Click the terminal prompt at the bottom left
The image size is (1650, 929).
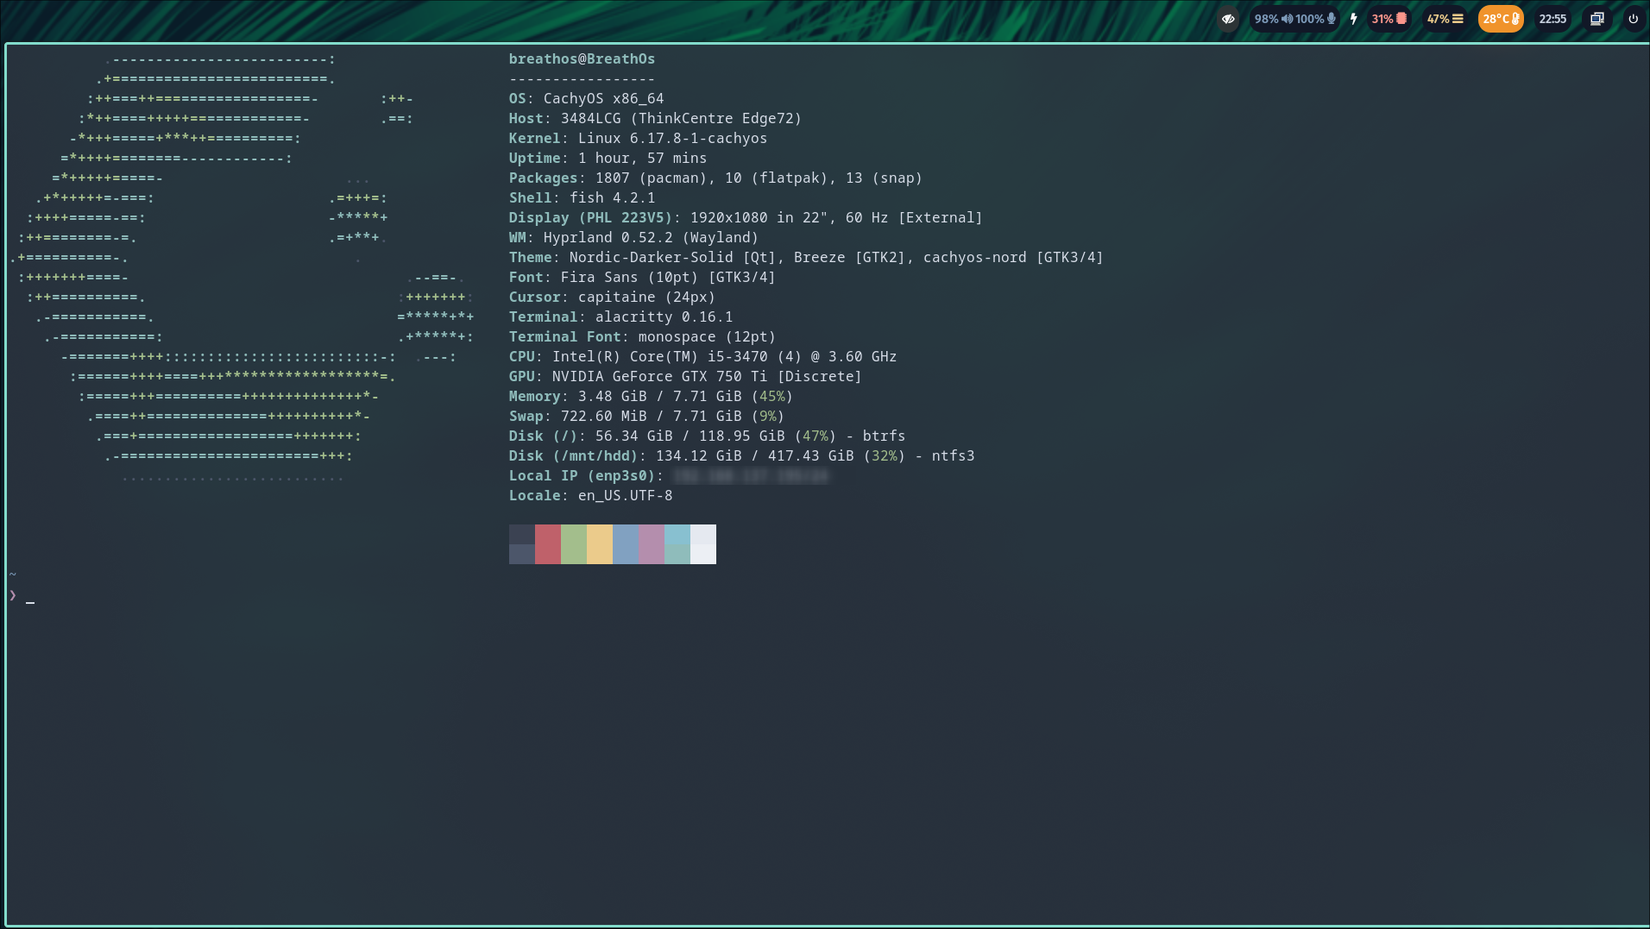pyautogui.click(x=20, y=596)
